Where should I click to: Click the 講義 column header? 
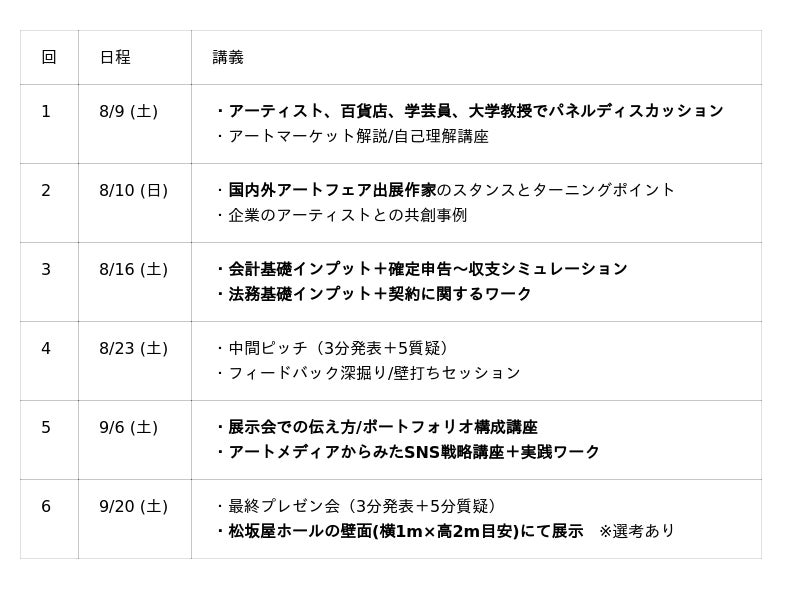[228, 58]
